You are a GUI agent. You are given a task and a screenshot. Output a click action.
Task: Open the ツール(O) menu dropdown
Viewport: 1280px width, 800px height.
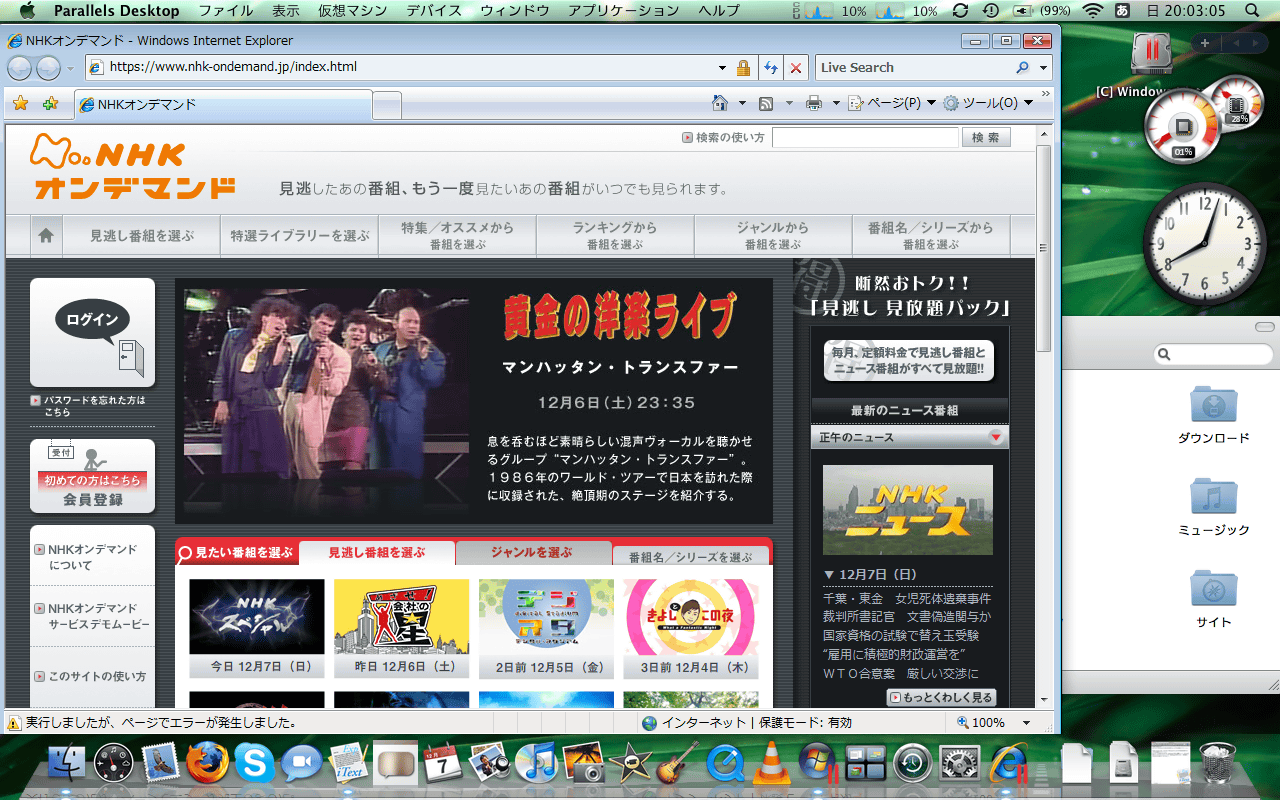tap(988, 103)
